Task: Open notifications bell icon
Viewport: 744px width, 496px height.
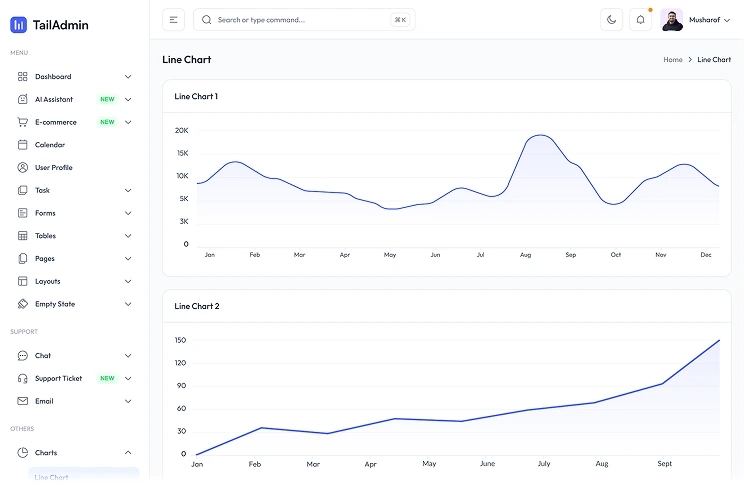Action: click(640, 20)
